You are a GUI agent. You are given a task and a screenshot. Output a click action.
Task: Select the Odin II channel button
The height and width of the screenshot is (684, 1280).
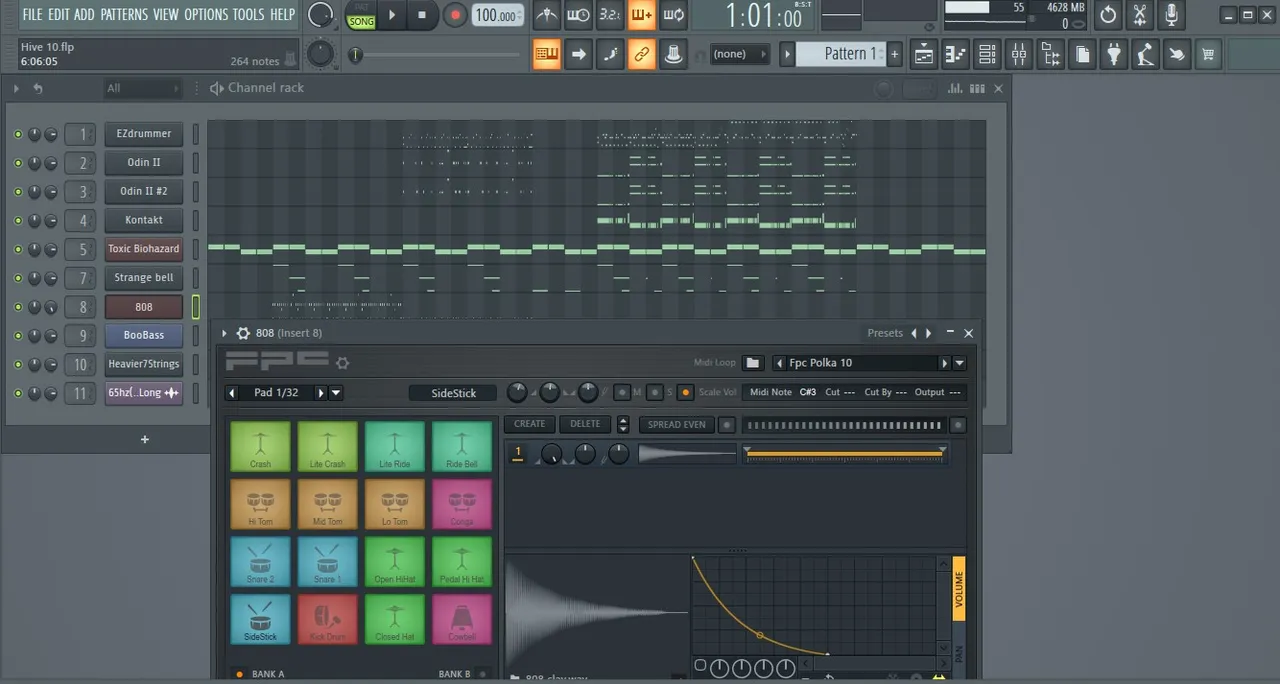pos(143,162)
